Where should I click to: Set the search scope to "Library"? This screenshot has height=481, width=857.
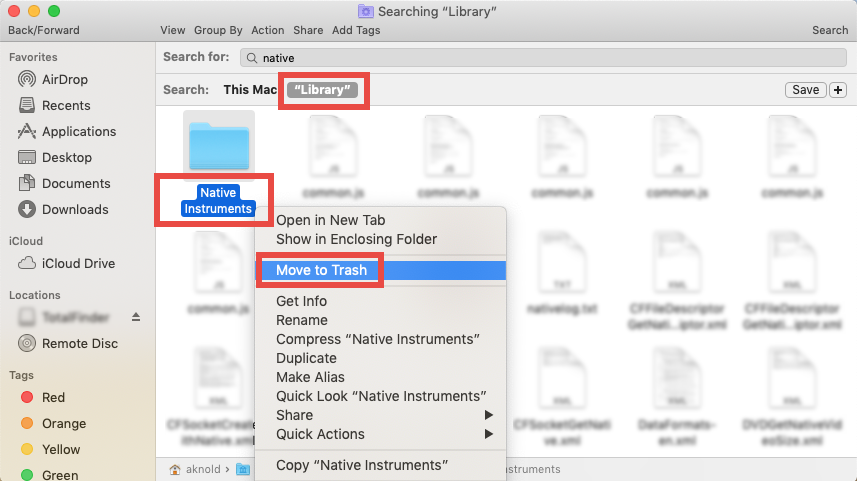tap(322, 90)
